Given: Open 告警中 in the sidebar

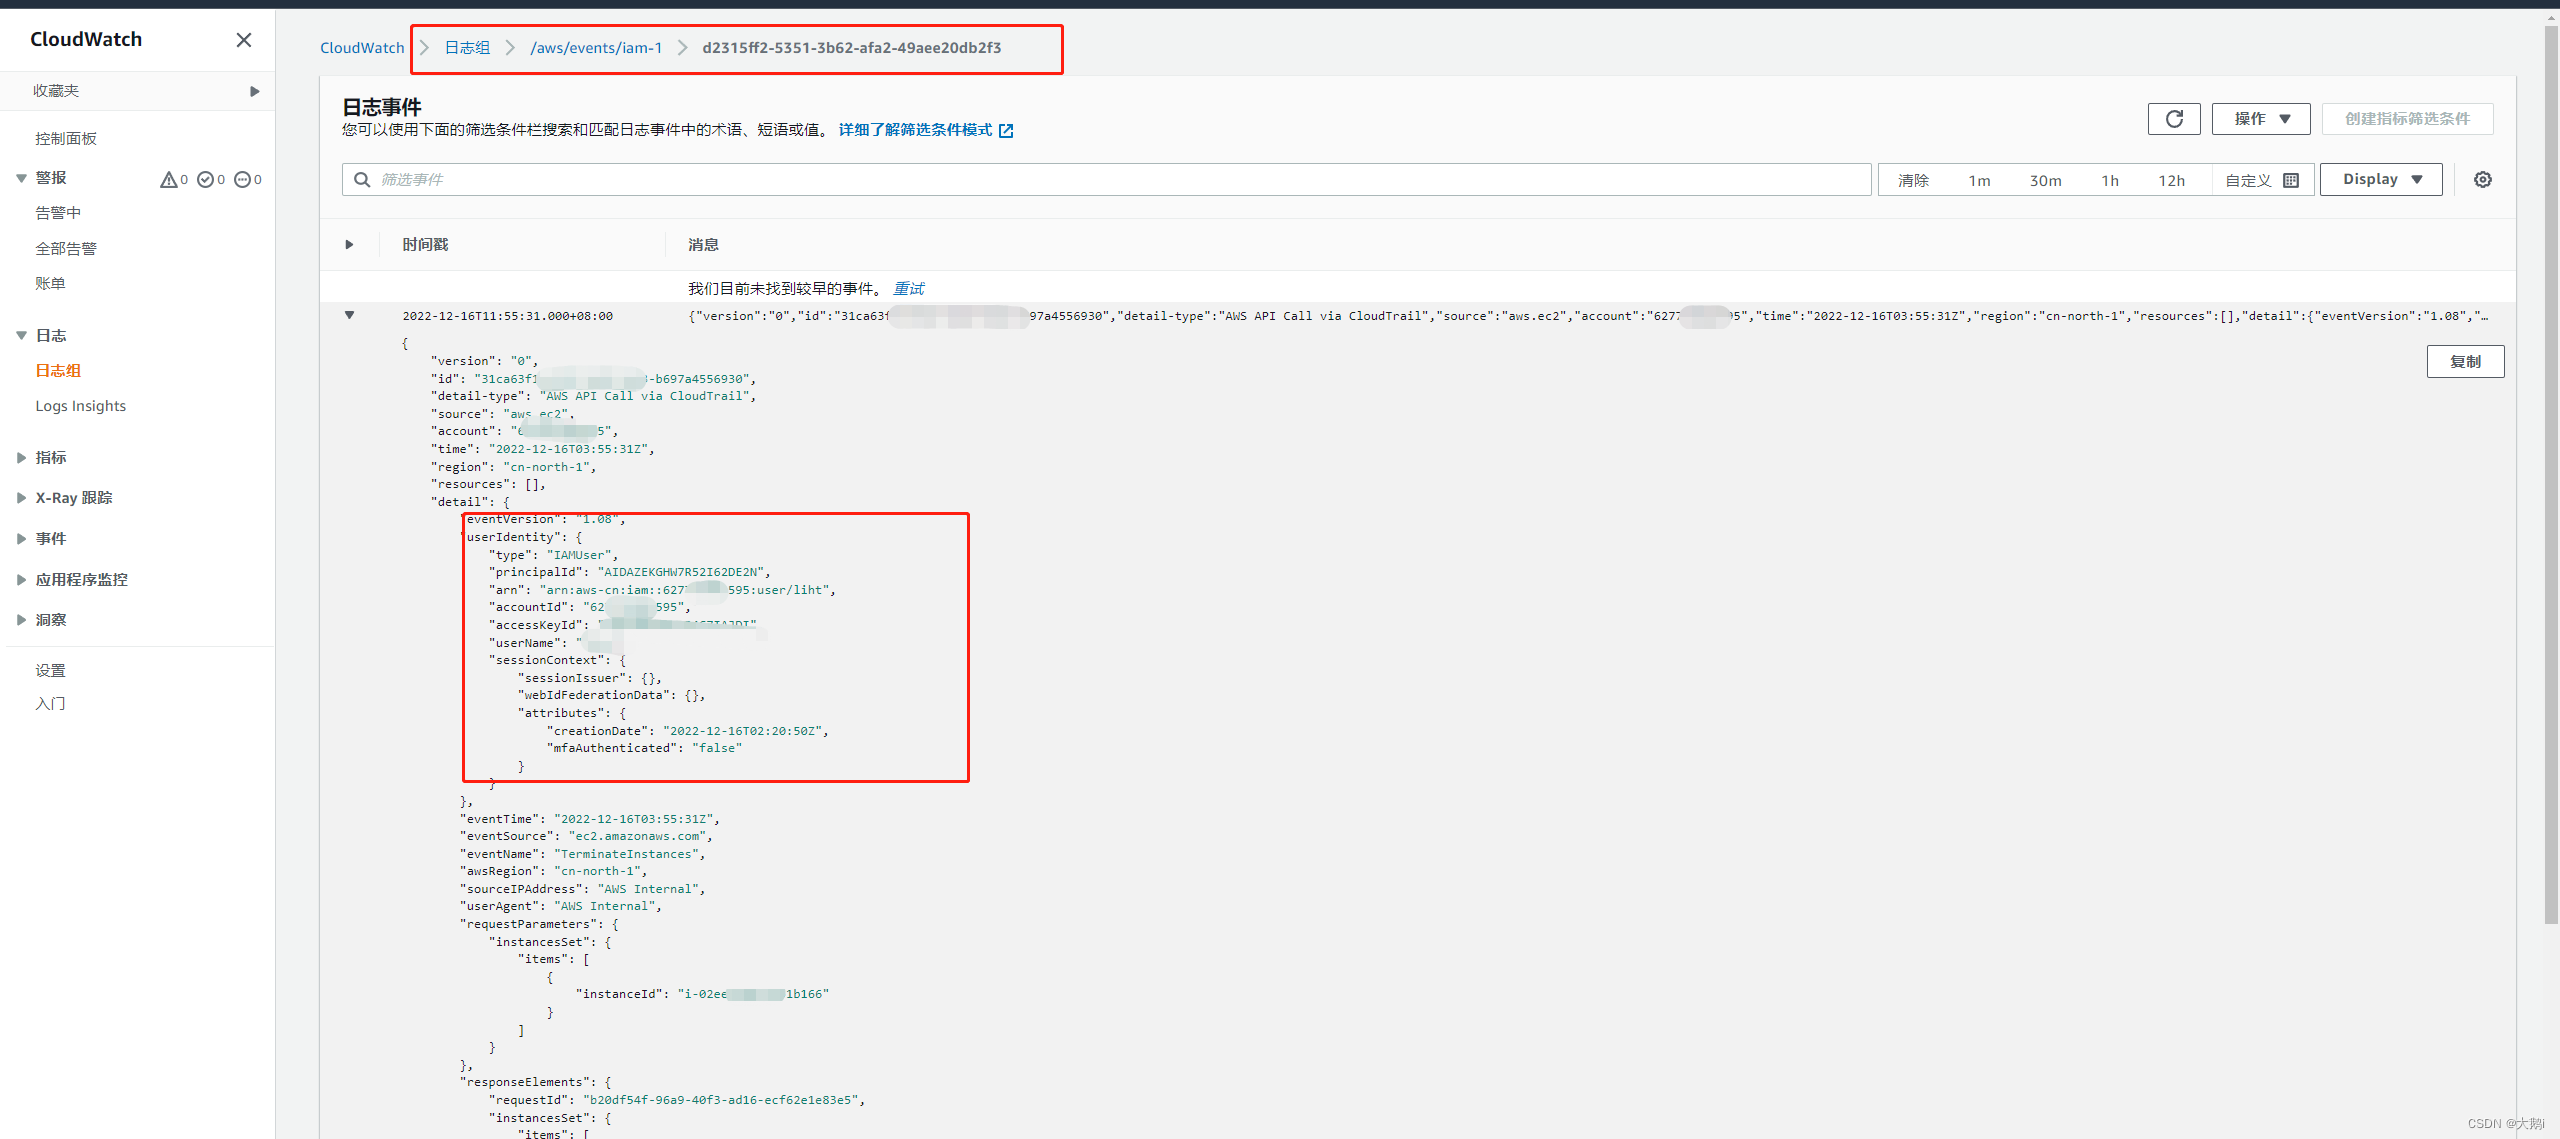Looking at the screenshot, I should point(58,213).
